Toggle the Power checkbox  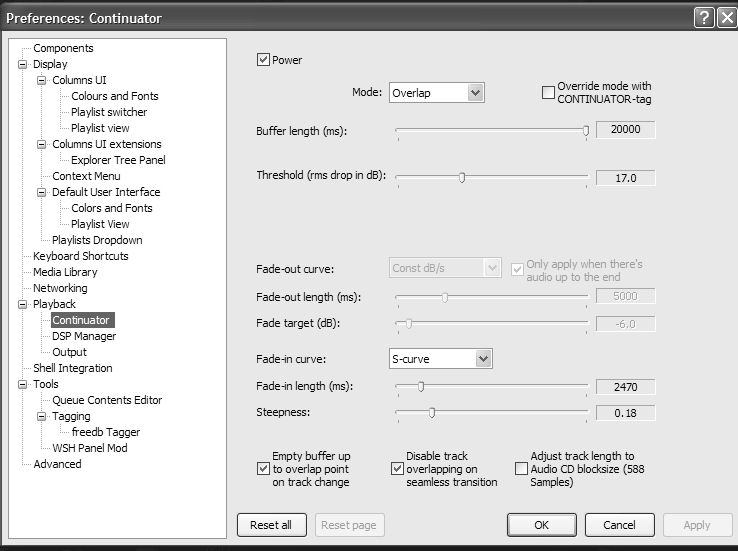264,60
